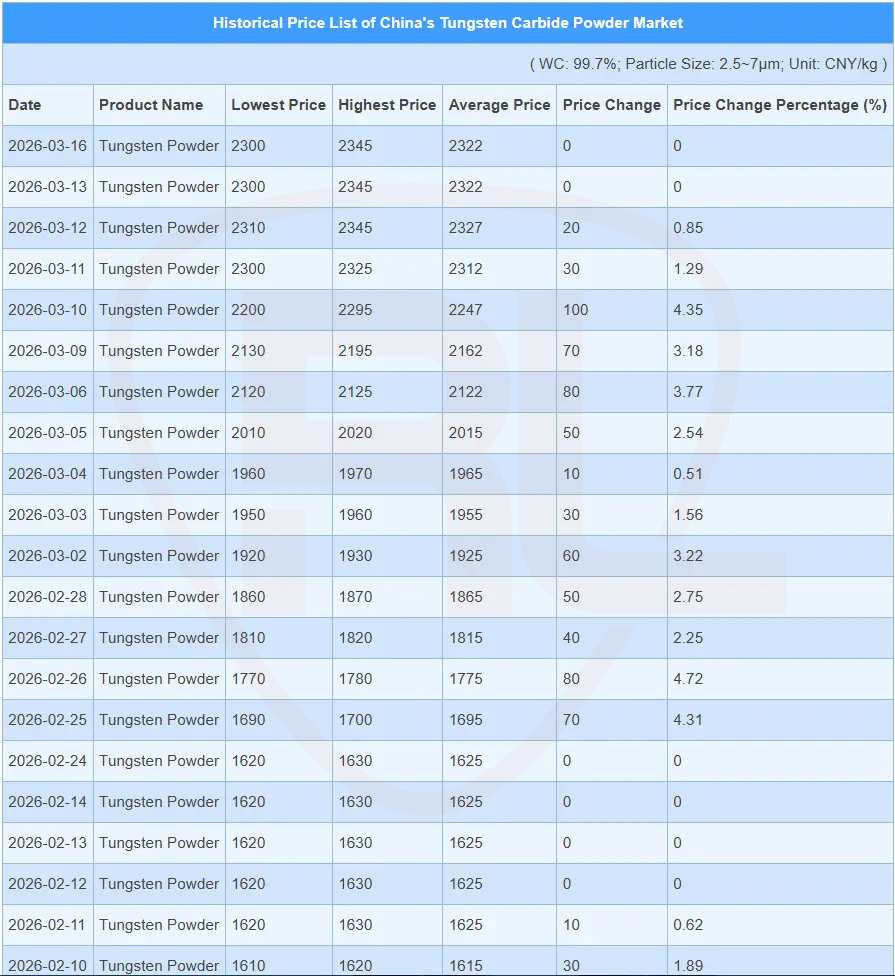Click the percentage value 3.77

(x=688, y=392)
